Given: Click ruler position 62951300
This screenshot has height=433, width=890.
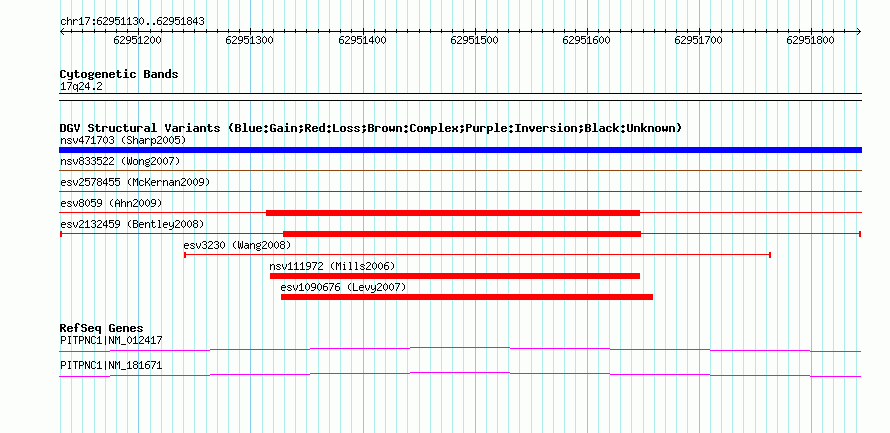Looking at the screenshot, I should [249, 40].
